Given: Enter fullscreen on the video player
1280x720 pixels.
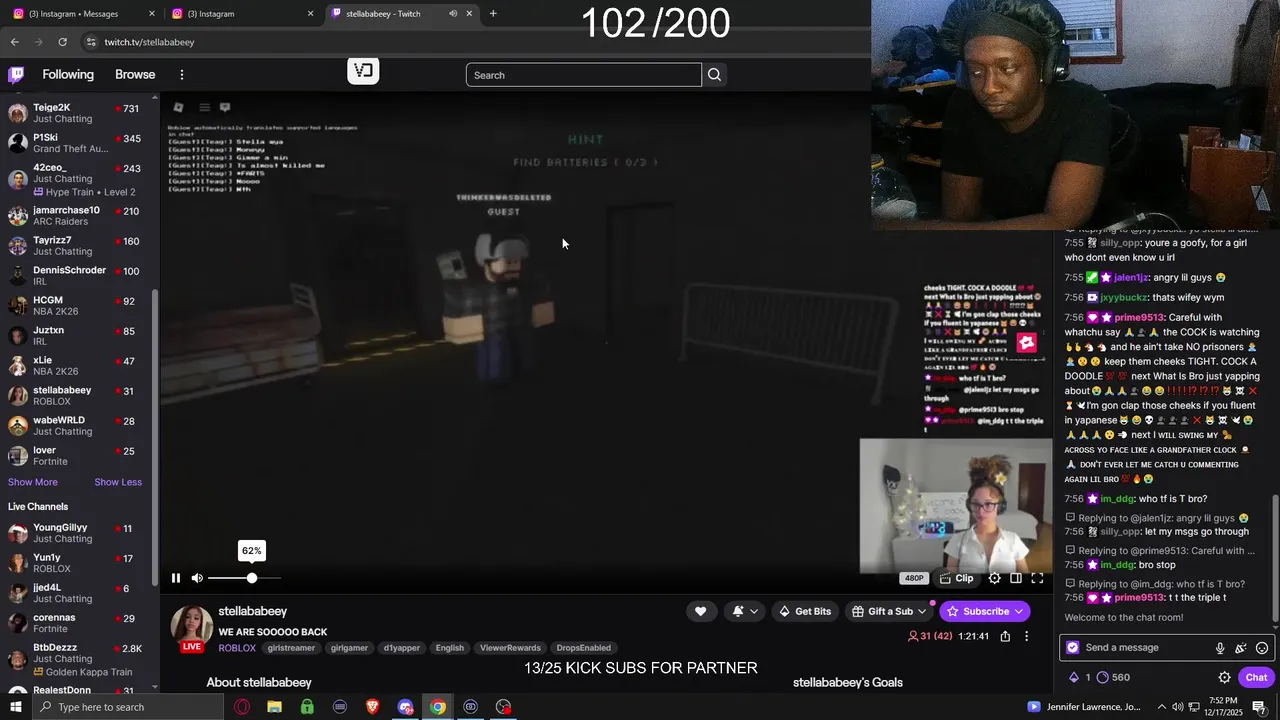Looking at the screenshot, I should pos(1037,578).
